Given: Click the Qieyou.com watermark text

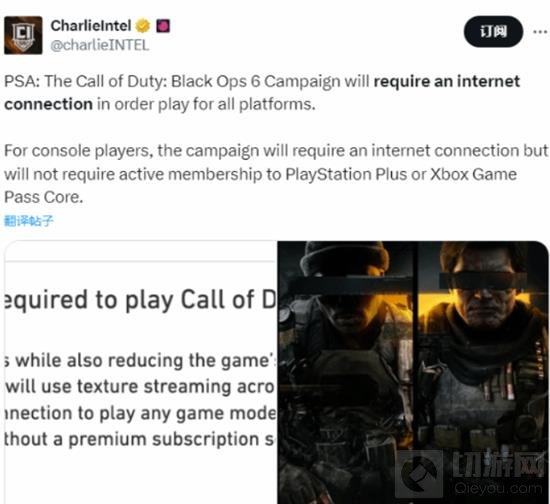Looking at the screenshot, I should (498, 488).
